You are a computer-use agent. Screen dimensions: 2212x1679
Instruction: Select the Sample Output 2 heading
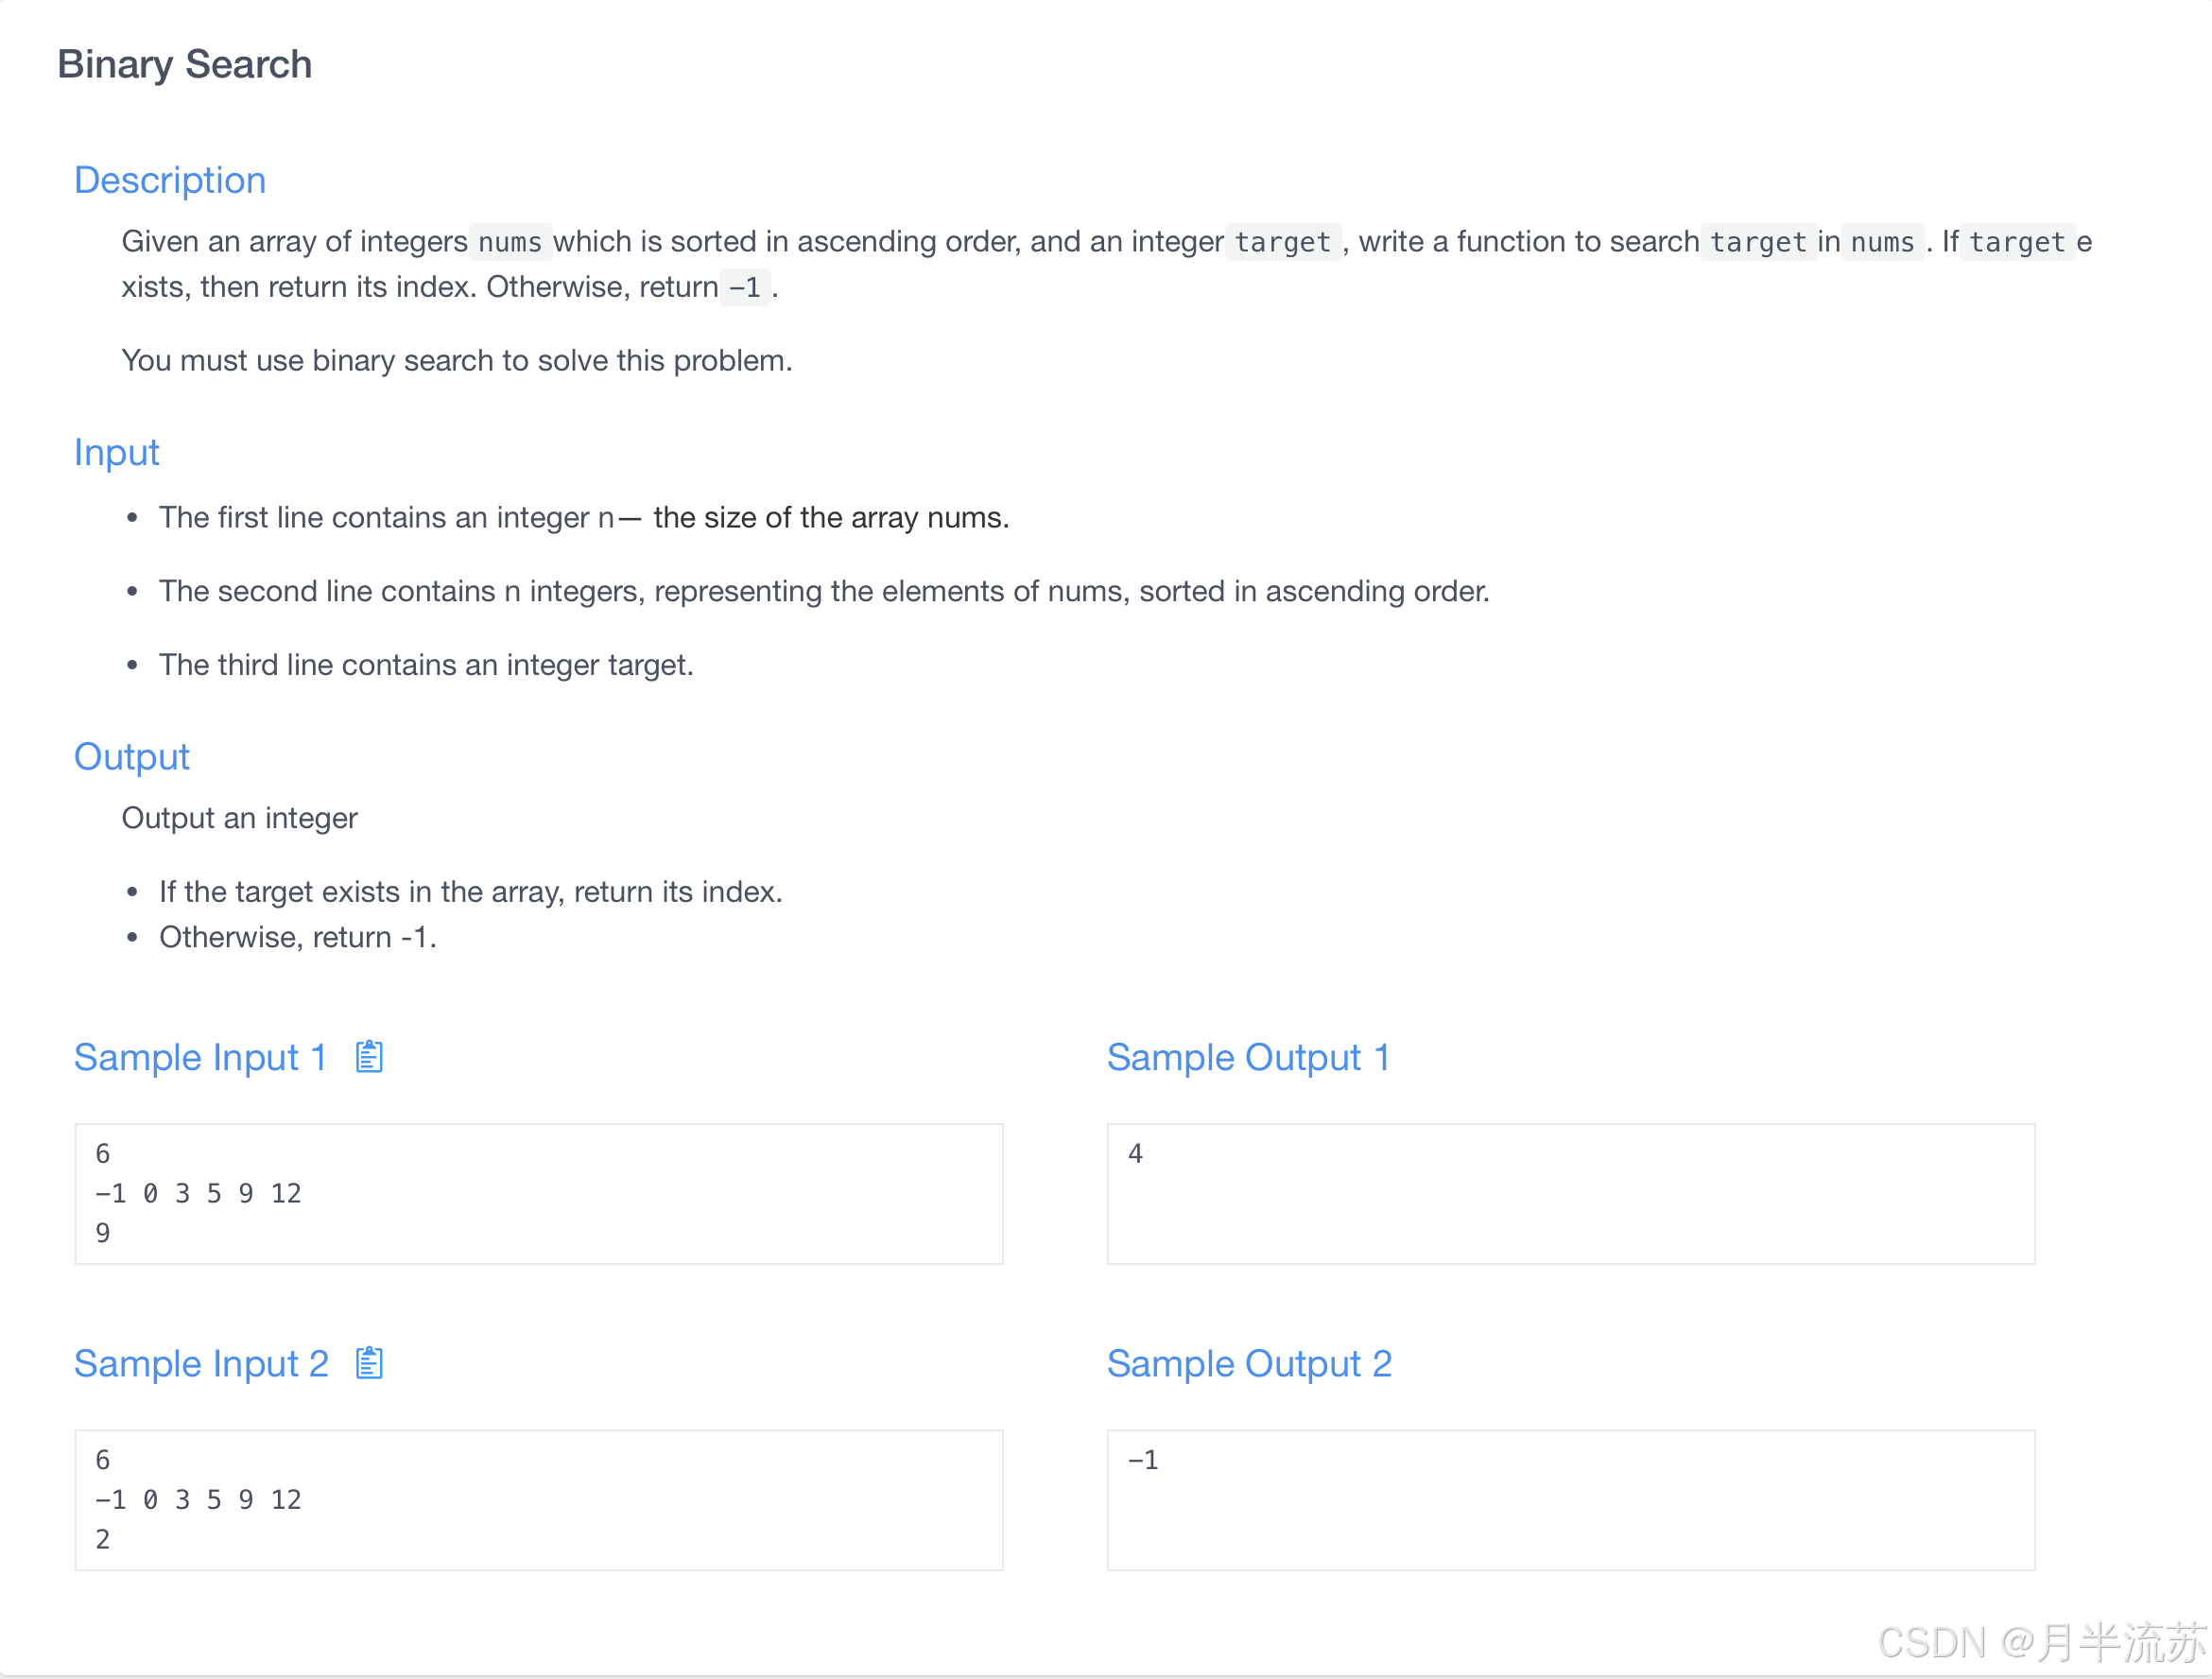tap(1249, 1363)
